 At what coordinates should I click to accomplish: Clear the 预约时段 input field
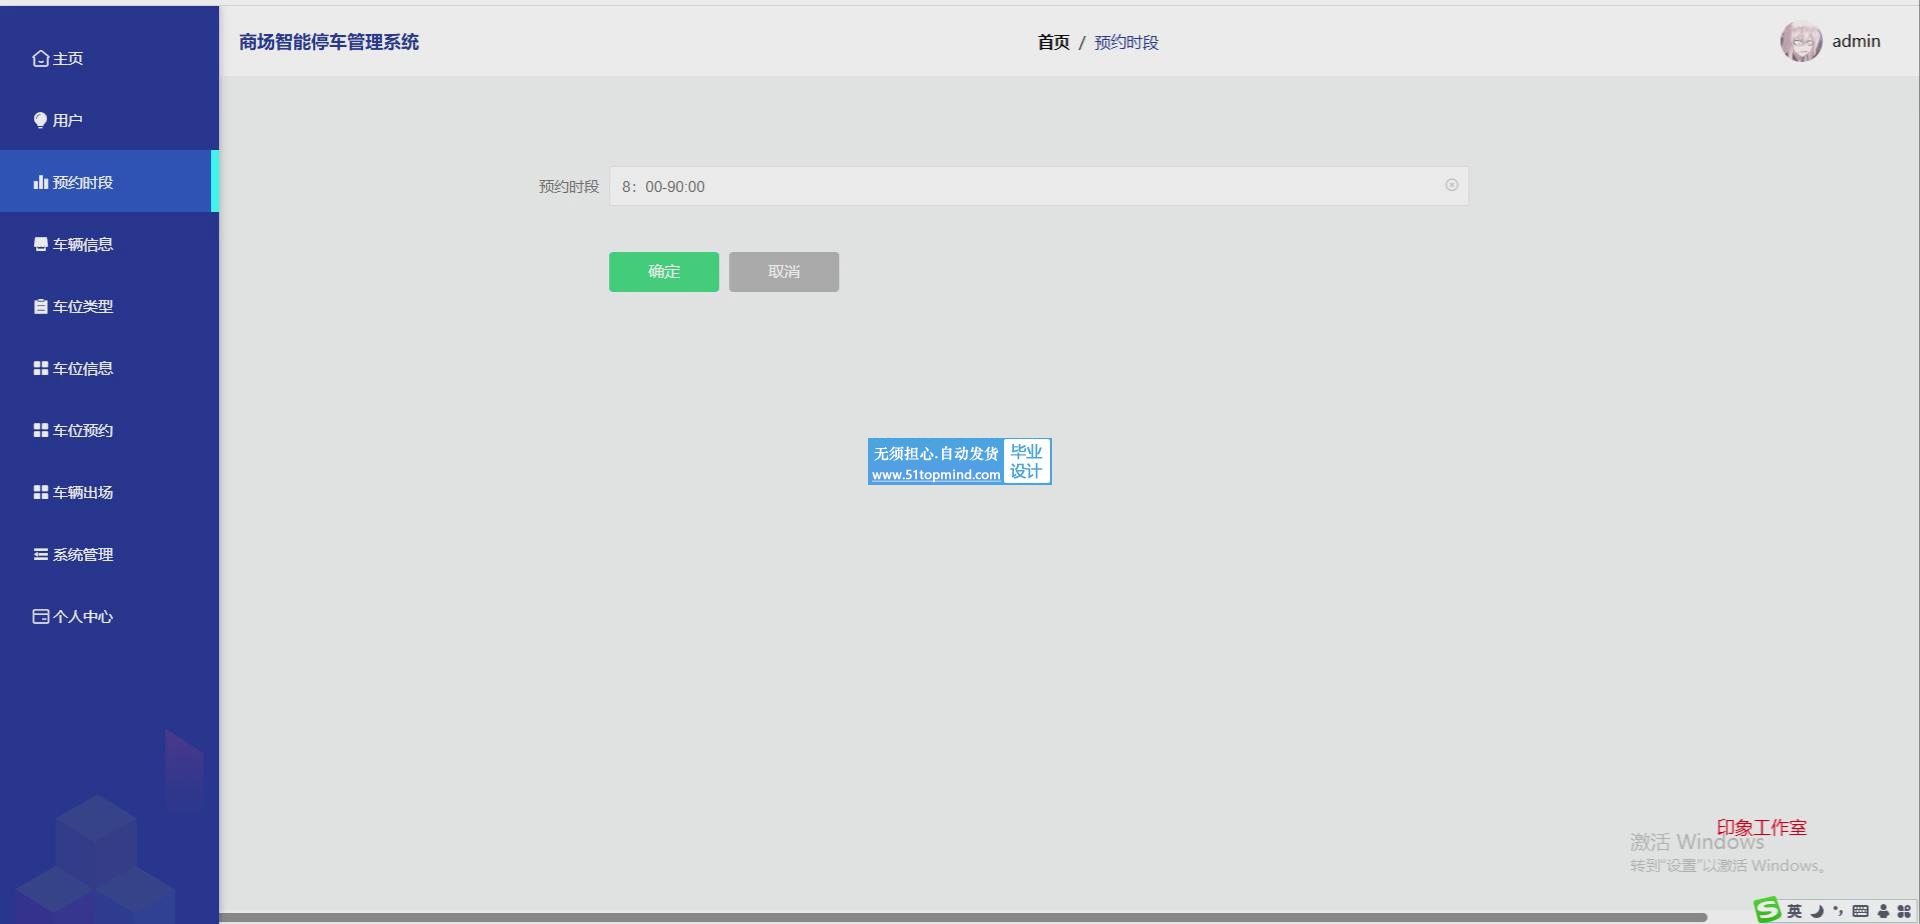point(1451,185)
